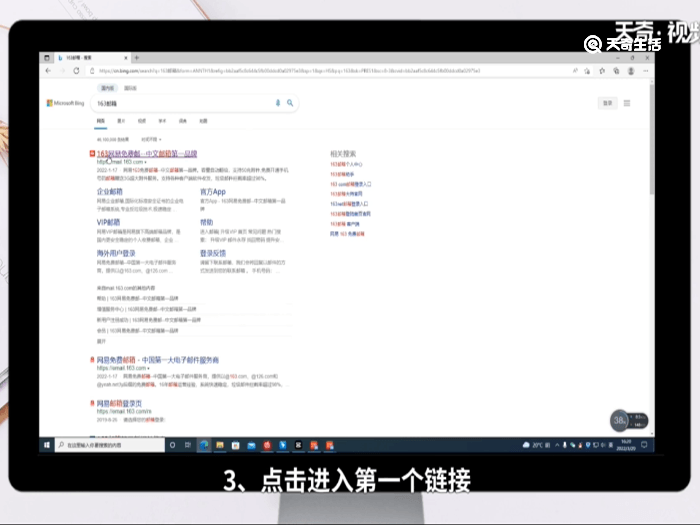
Task: Click related search 163邮箱助手
Action: pyautogui.click(x=342, y=174)
